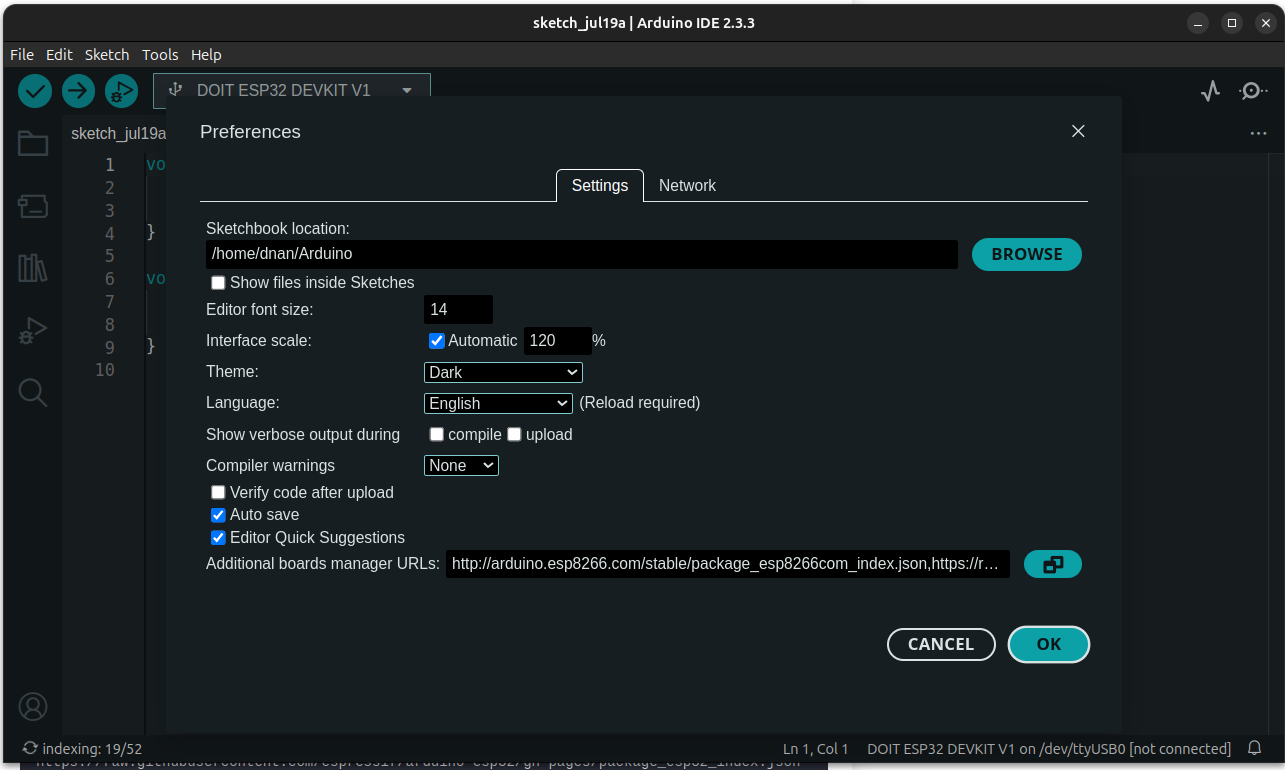
Task: Open the Search sidebar panel
Action: pos(33,392)
